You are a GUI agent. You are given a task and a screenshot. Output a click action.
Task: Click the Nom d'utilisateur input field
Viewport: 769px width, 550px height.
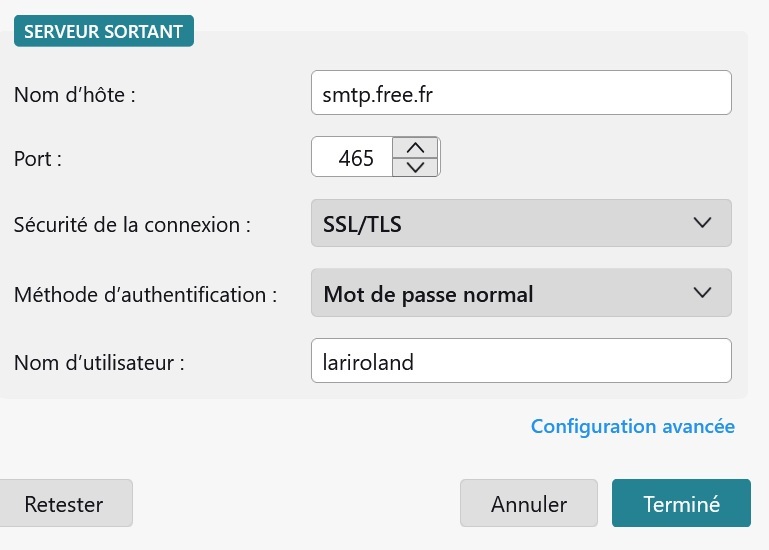point(521,362)
